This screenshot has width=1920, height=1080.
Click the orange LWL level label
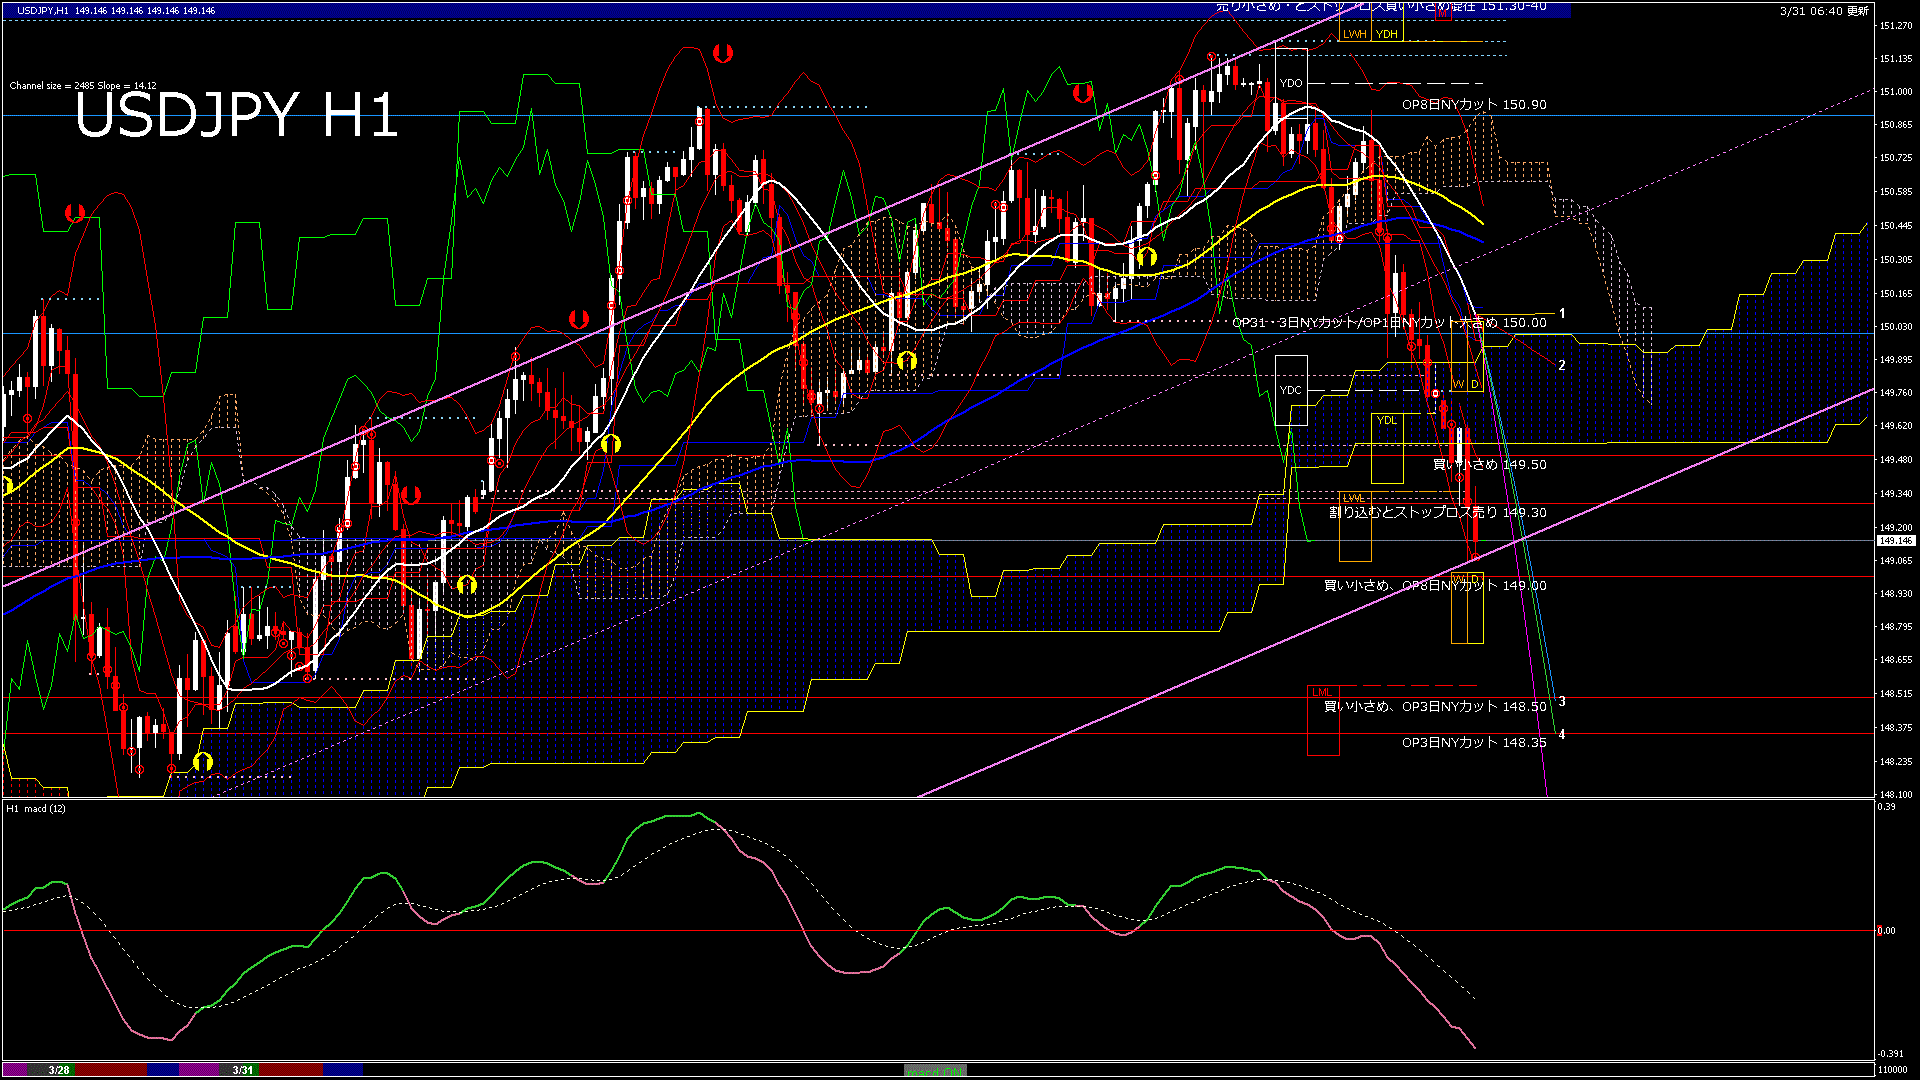(1353, 498)
